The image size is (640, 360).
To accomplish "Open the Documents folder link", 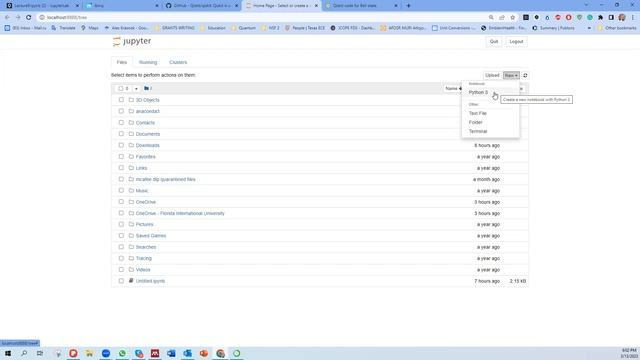I will (148, 134).
